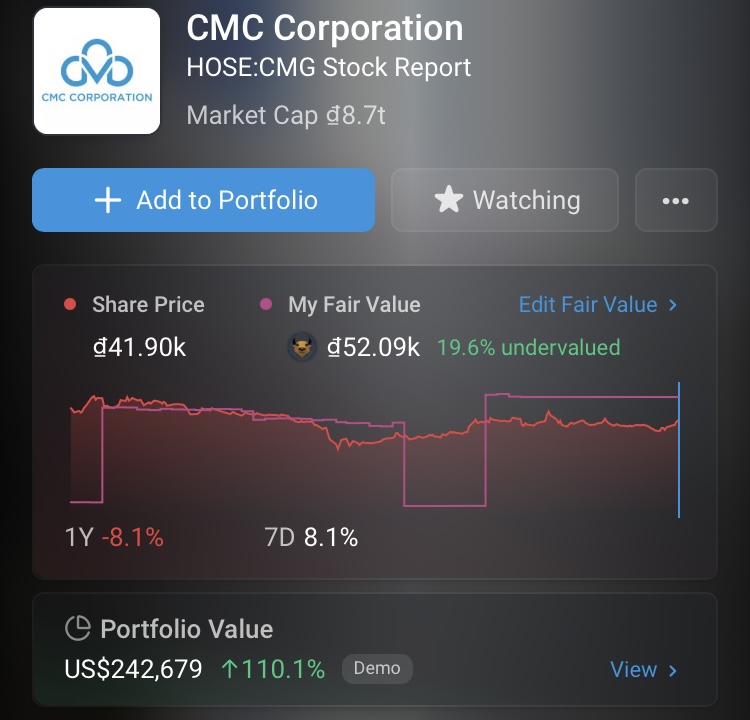Click the blue vertical marker on the chart
The width and height of the screenshot is (750, 720).
pyautogui.click(x=679, y=450)
